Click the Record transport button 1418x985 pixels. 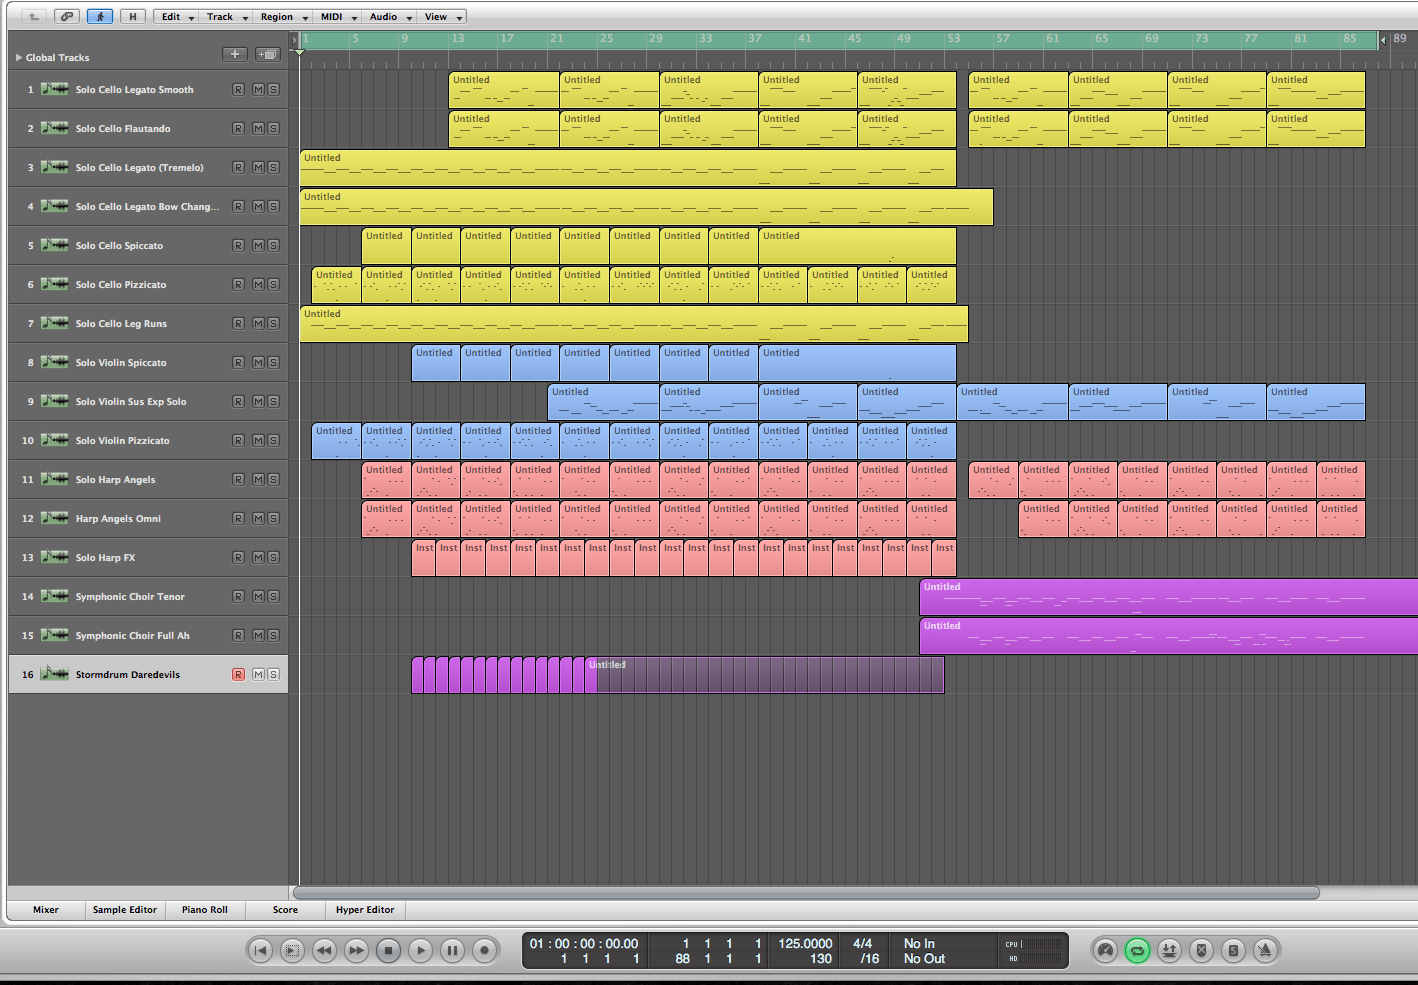(x=484, y=950)
